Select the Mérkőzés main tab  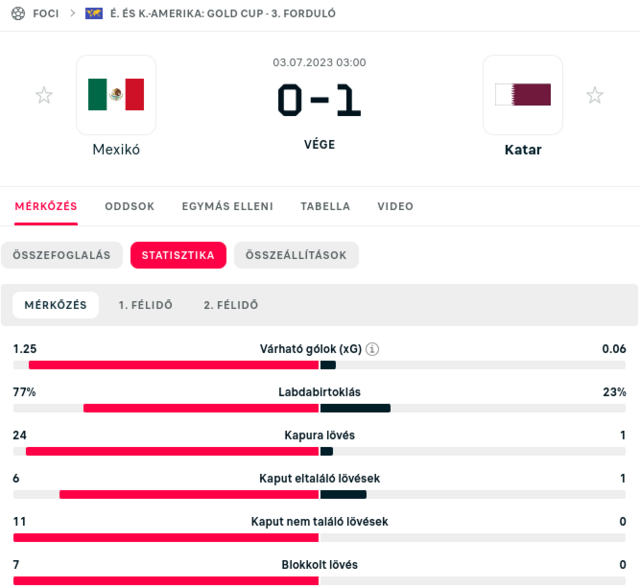(46, 206)
